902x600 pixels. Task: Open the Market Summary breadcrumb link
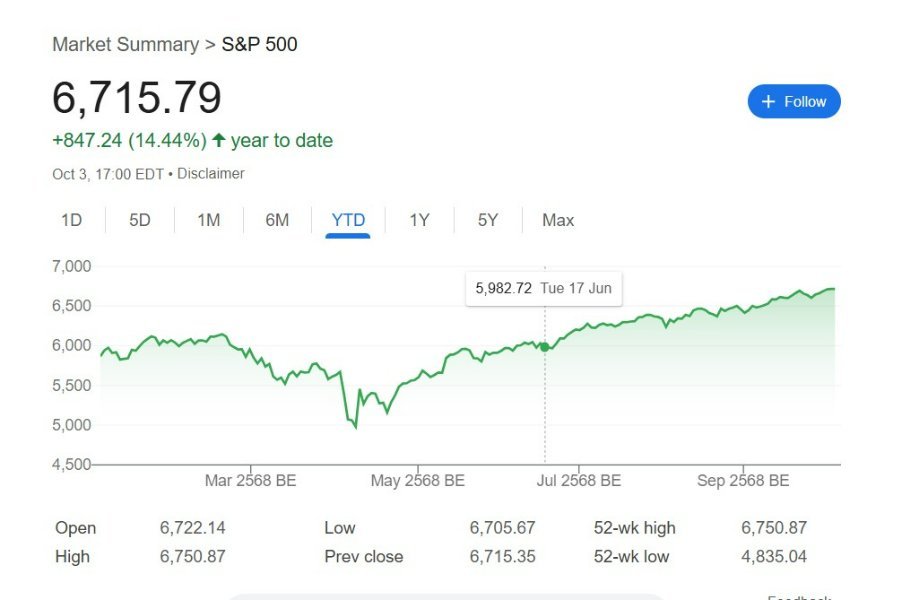coord(125,44)
